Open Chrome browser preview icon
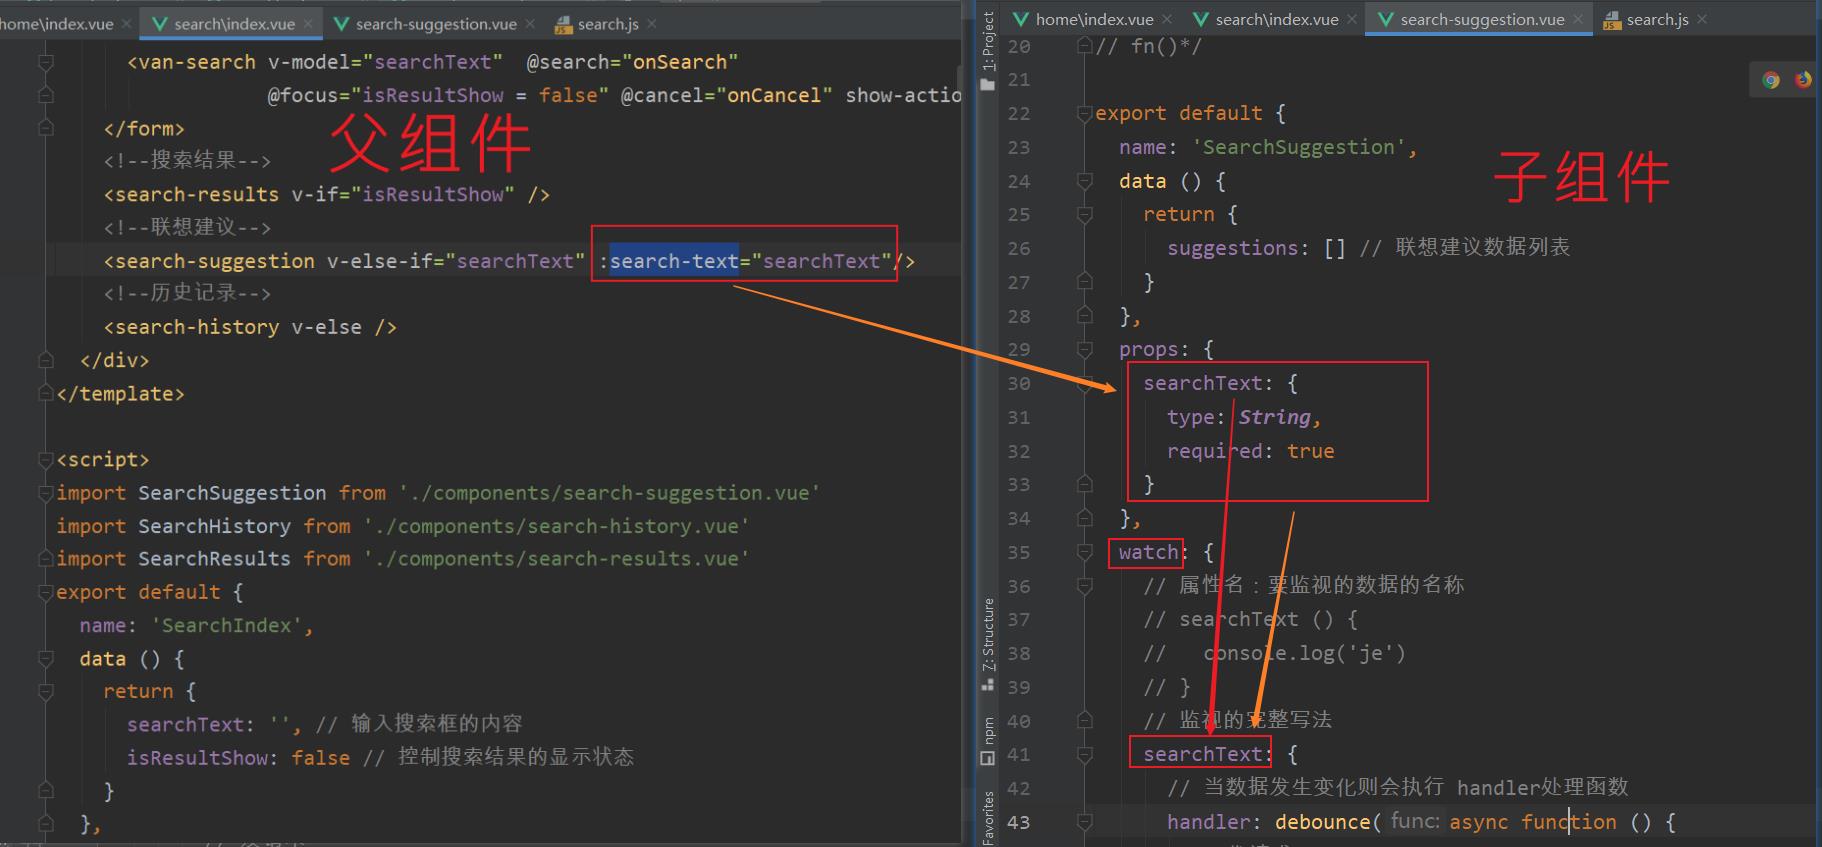Viewport: 1822px width, 847px height. (1771, 80)
